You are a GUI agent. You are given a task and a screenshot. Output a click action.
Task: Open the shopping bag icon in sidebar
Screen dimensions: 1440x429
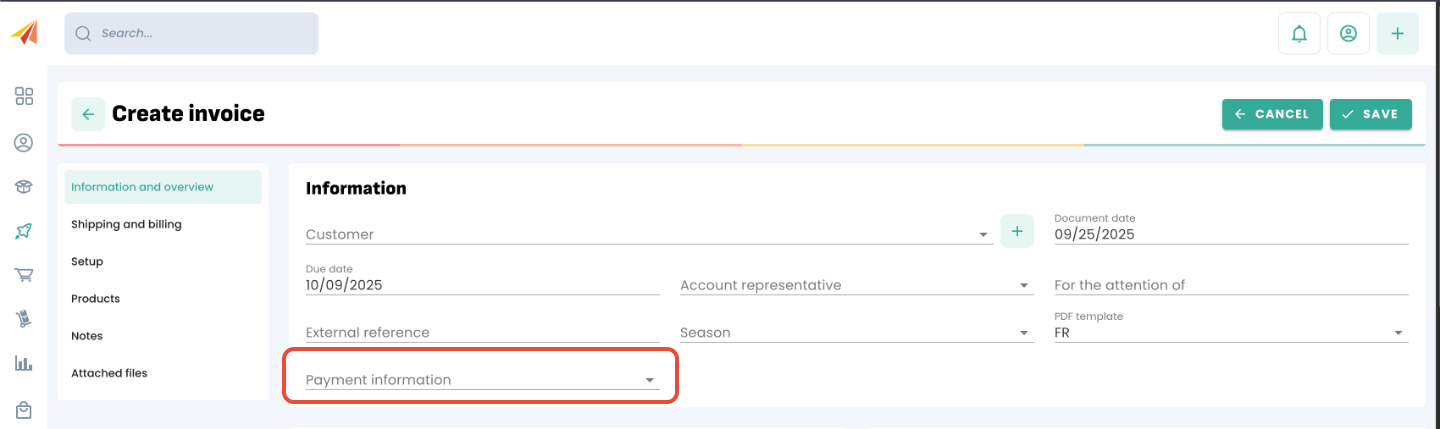24,409
